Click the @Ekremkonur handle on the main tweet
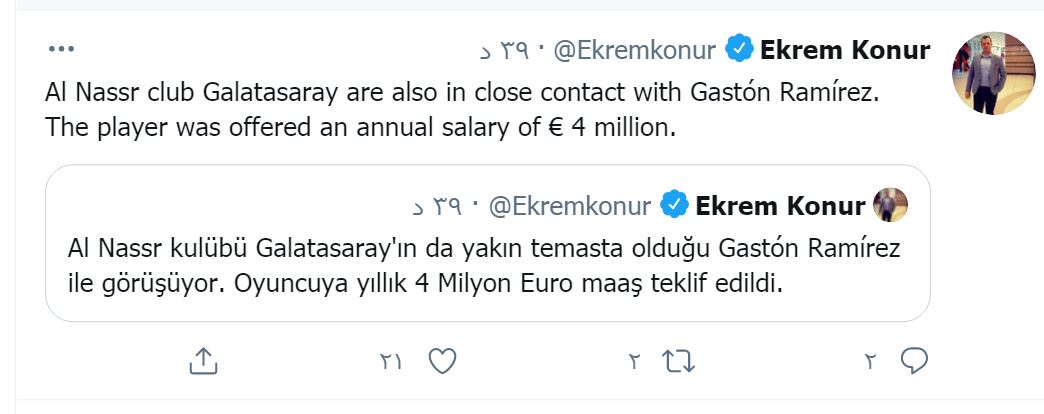The height and width of the screenshot is (414, 1044). (x=637, y=49)
